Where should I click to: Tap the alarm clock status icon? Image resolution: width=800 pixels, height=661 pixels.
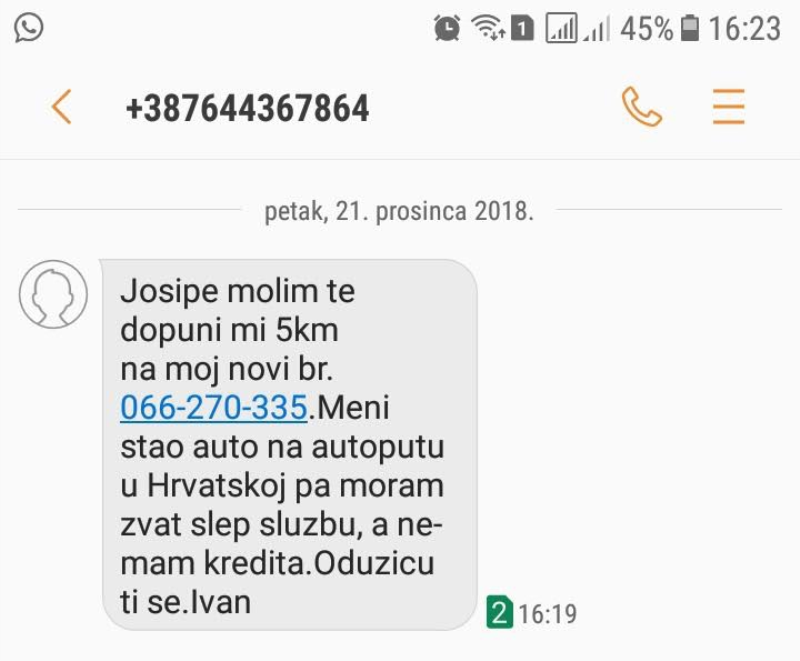[x=447, y=28]
